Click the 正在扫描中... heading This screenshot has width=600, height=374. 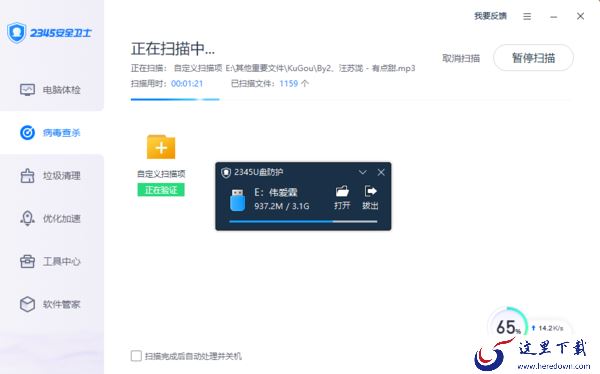173,49
